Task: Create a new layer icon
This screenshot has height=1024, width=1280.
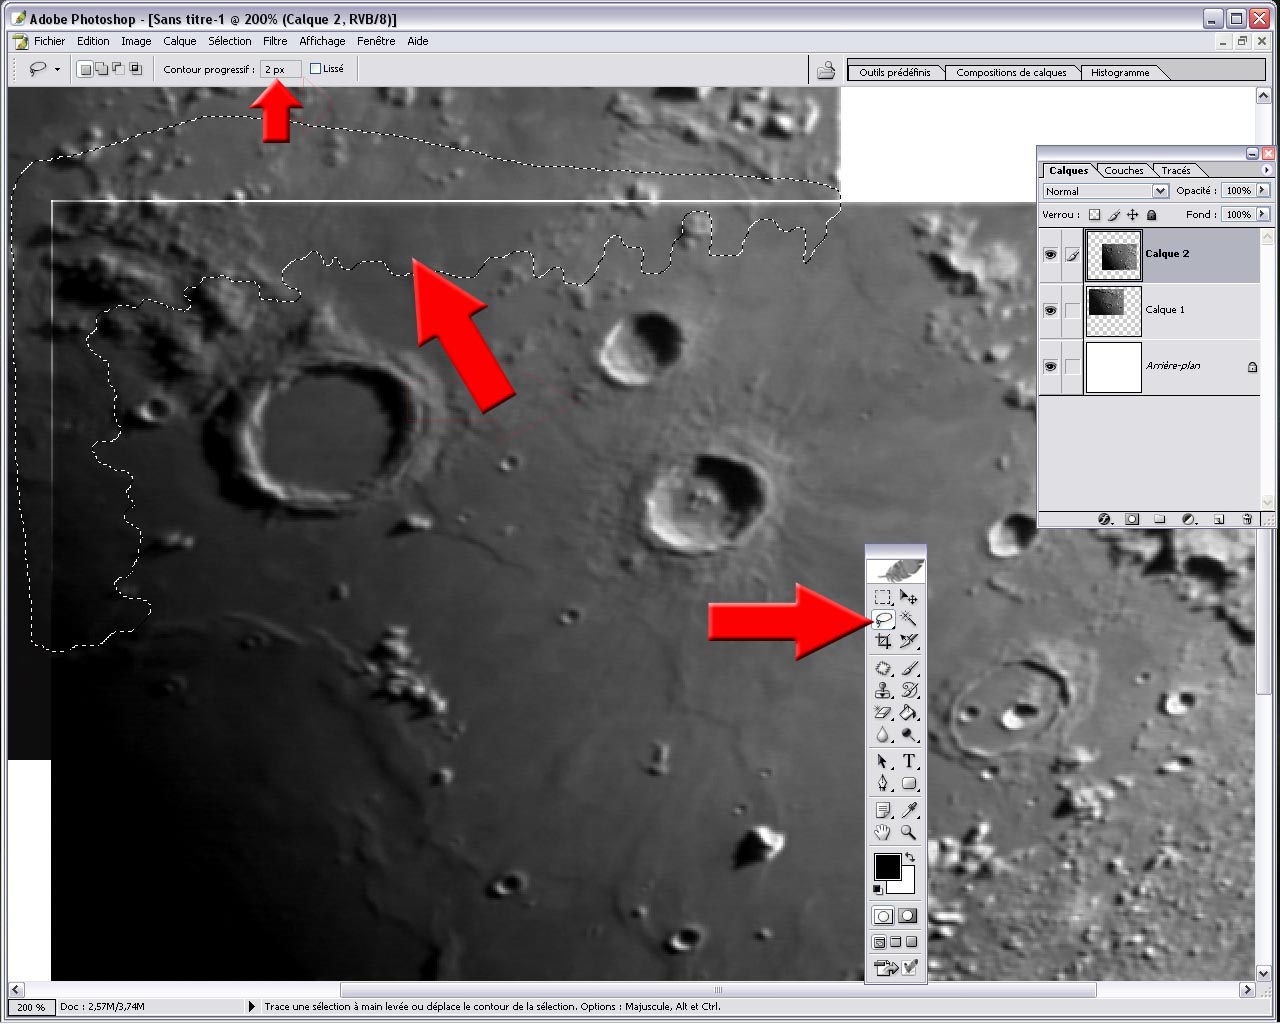Action: (x=1219, y=520)
